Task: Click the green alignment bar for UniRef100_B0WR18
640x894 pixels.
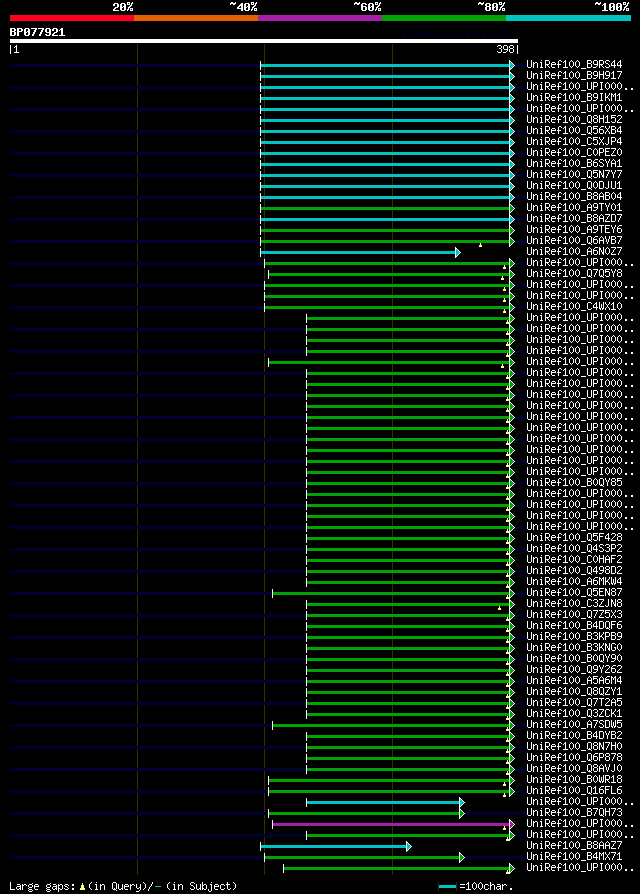Action: pyautogui.click(x=391, y=781)
